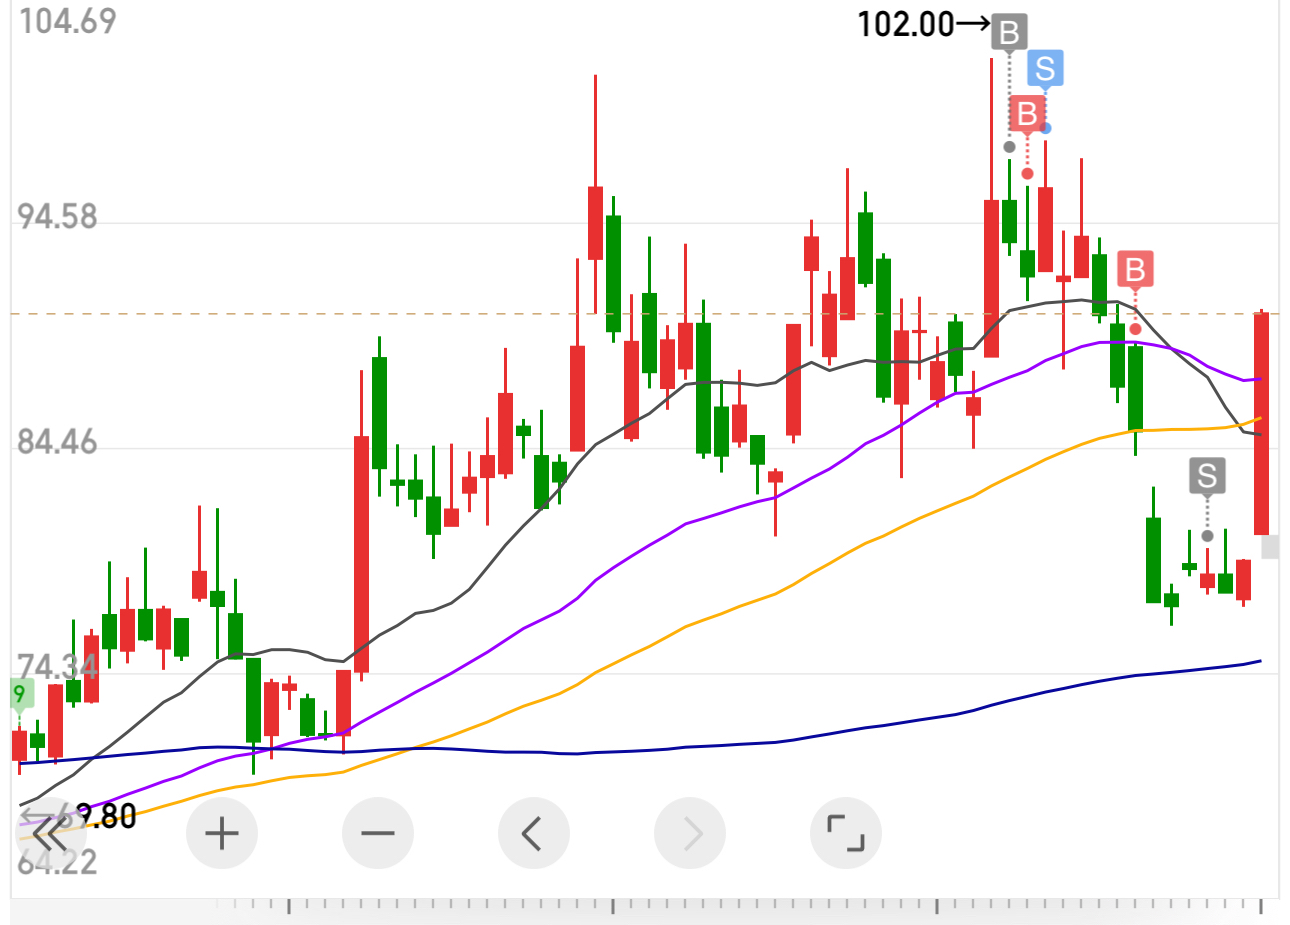The width and height of the screenshot is (1290, 925).
Task: Click the 74.34 axis price label
Action: point(58,667)
